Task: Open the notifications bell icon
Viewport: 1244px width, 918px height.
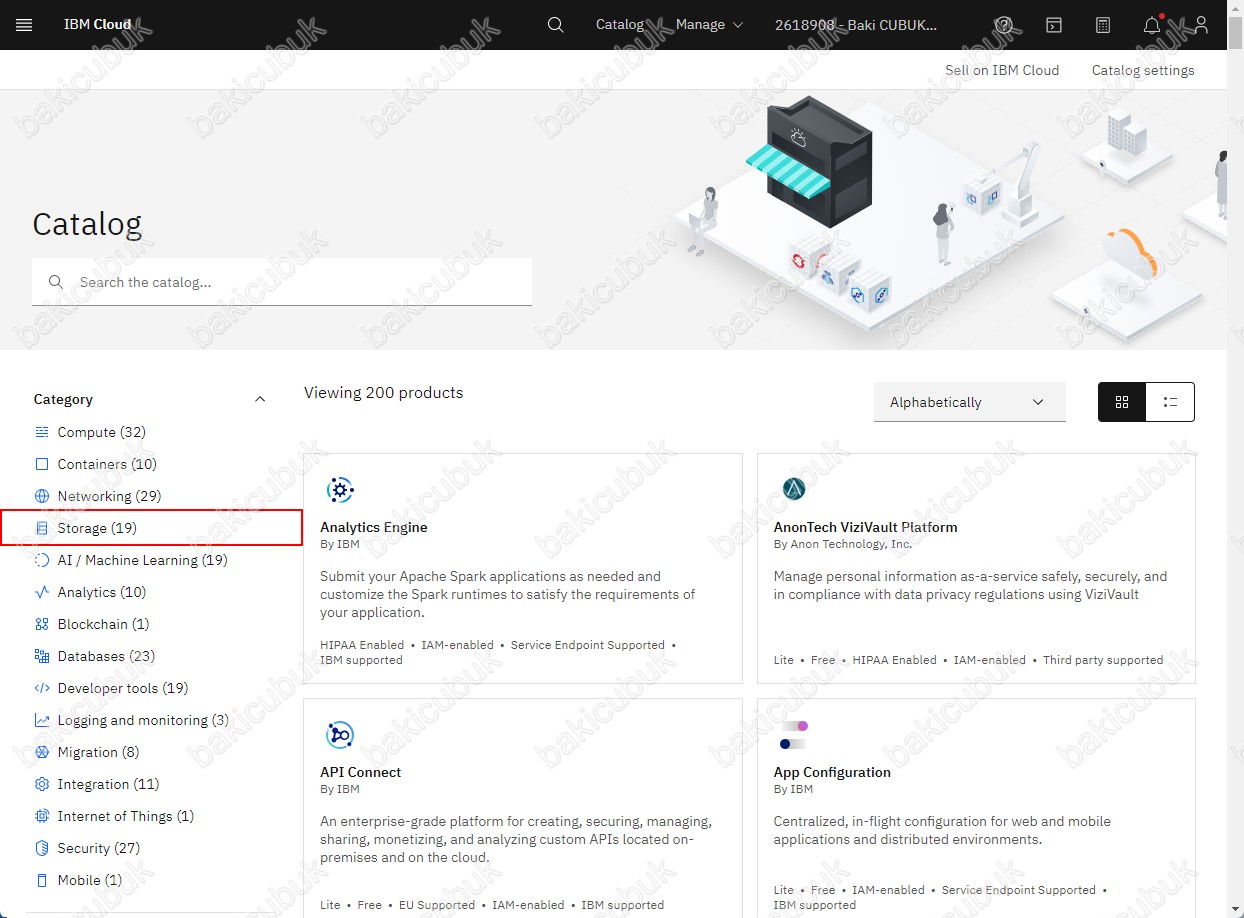Action: [x=1153, y=25]
